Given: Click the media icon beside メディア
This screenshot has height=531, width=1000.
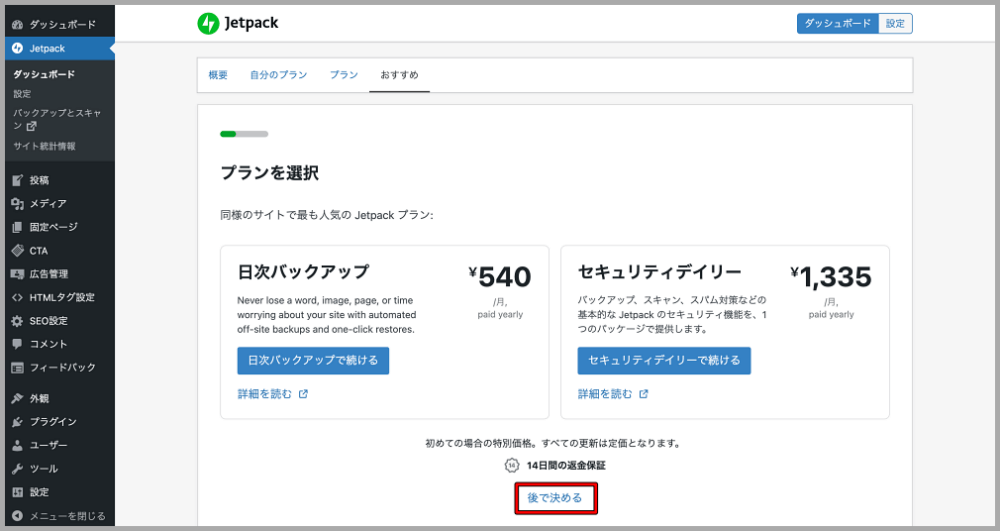Looking at the screenshot, I should [x=17, y=203].
